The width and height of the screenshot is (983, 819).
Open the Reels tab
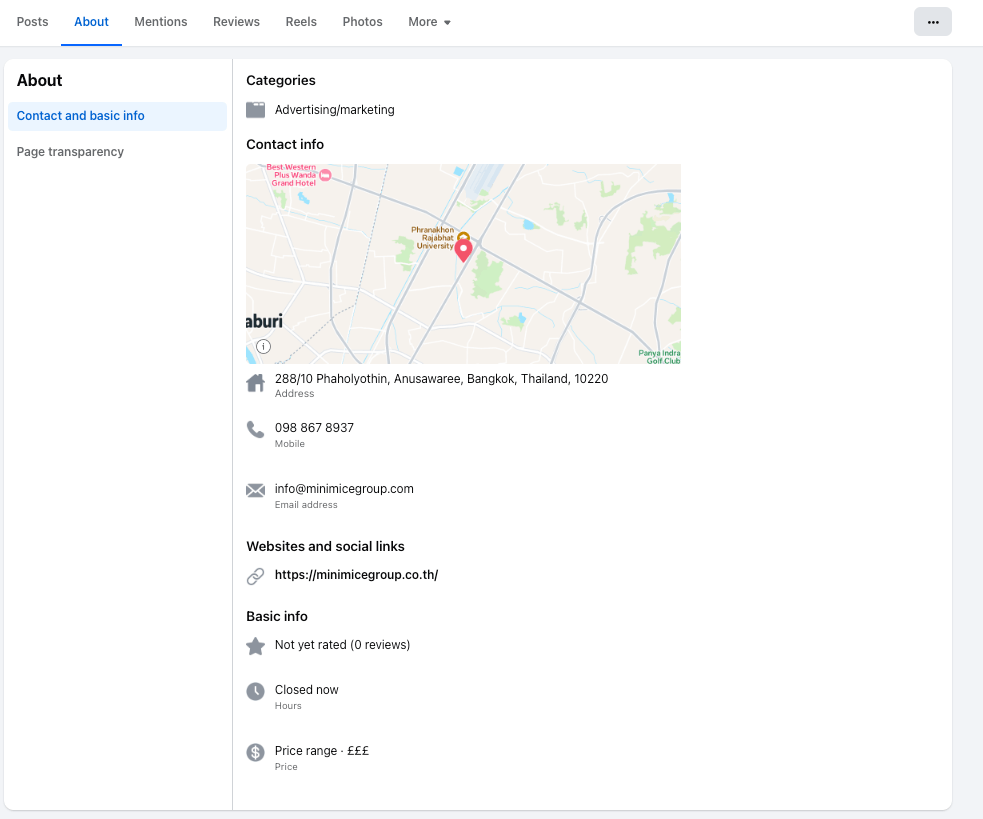click(301, 22)
